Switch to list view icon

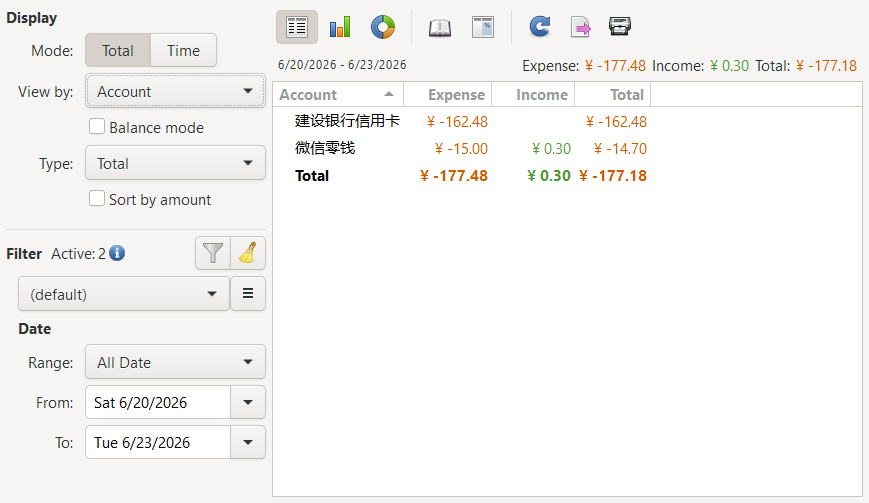[x=297, y=27]
